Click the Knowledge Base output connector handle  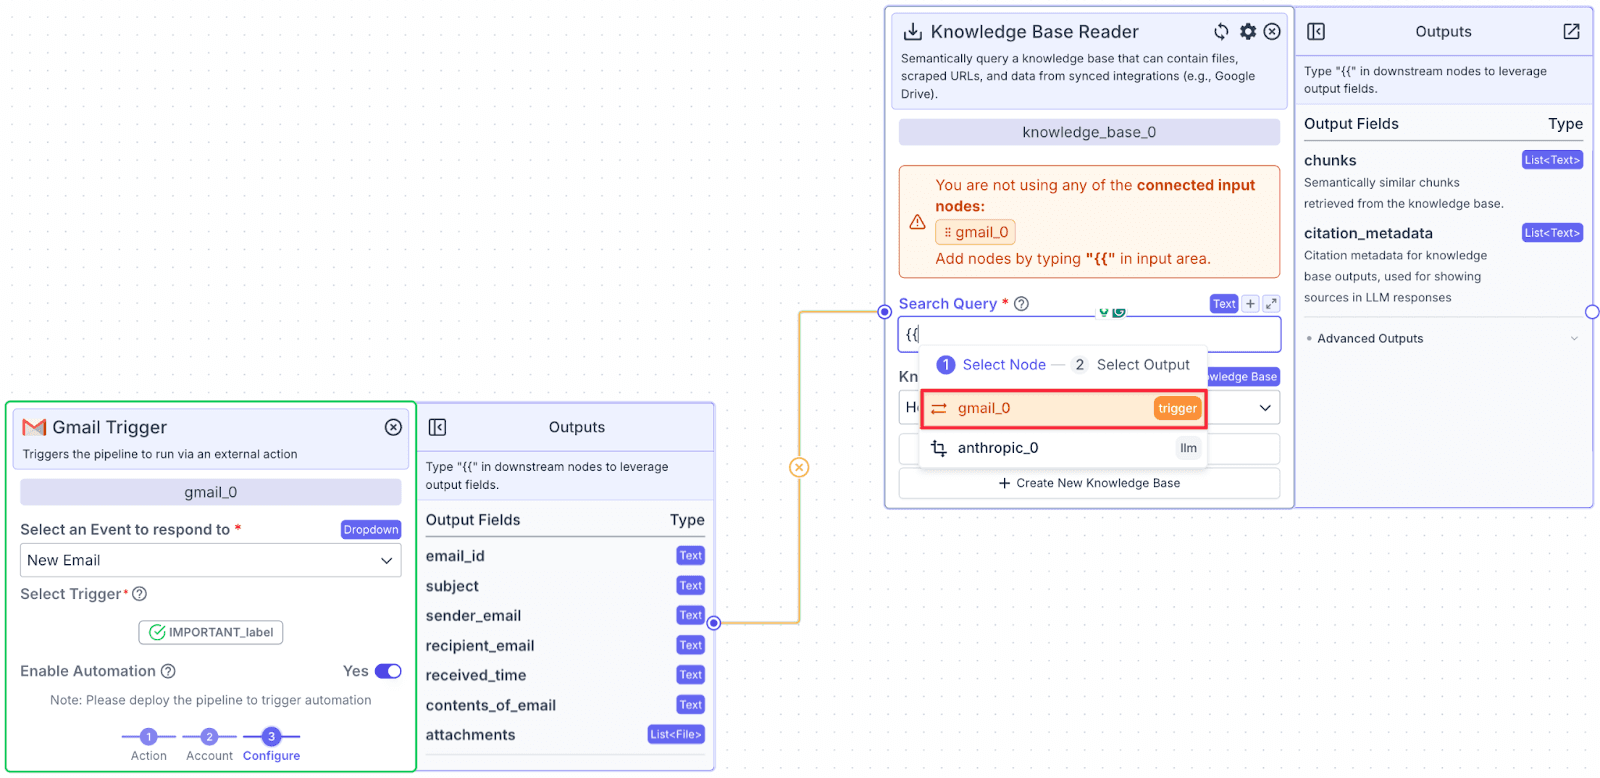pos(1592,312)
